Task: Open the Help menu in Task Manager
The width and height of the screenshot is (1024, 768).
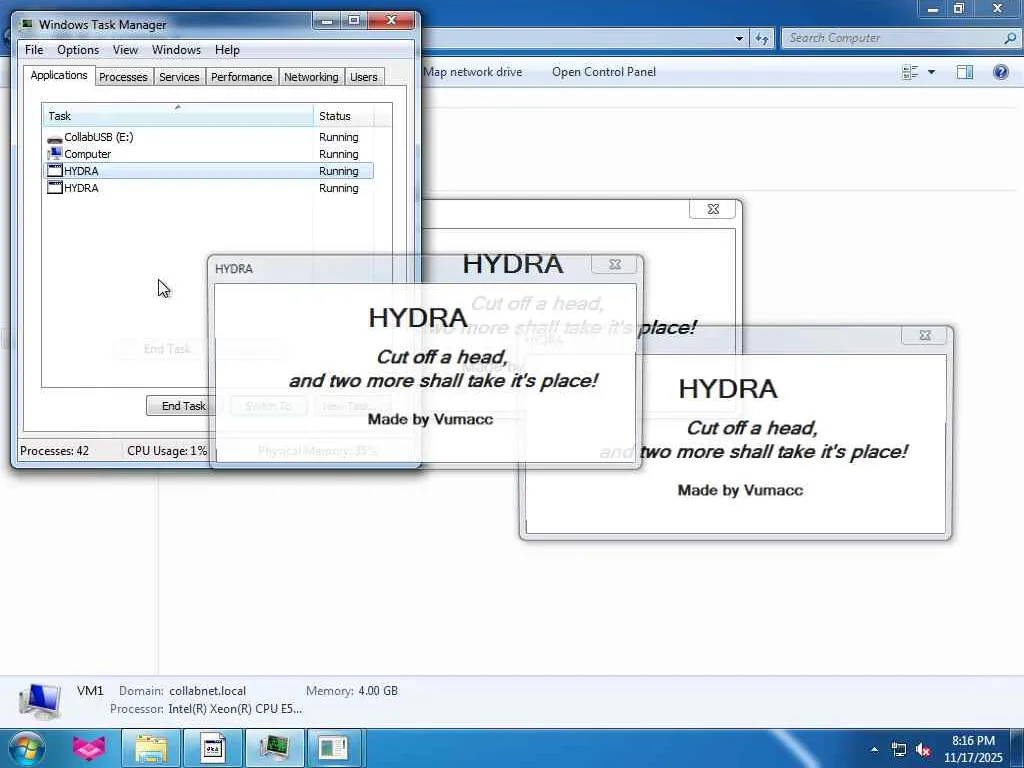Action: click(x=227, y=50)
